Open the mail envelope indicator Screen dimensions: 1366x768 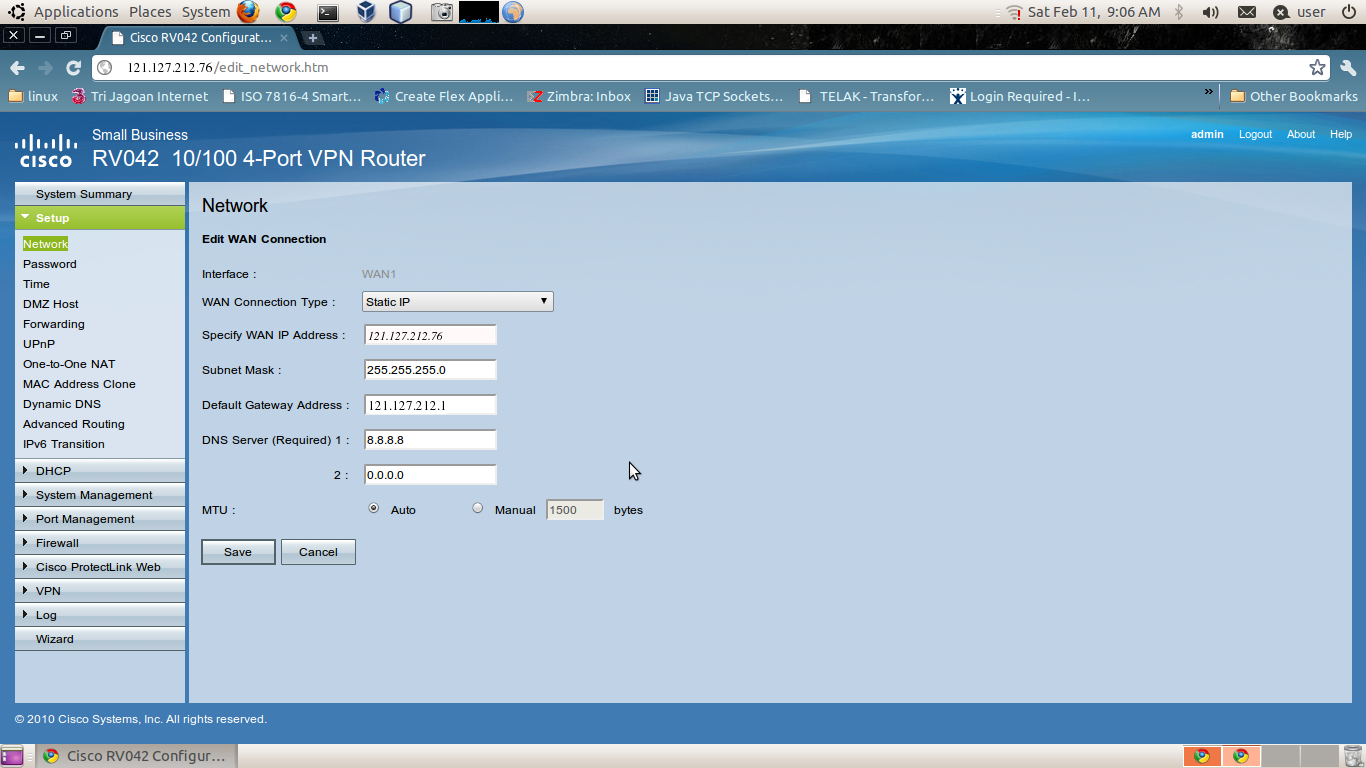[x=1247, y=12]
